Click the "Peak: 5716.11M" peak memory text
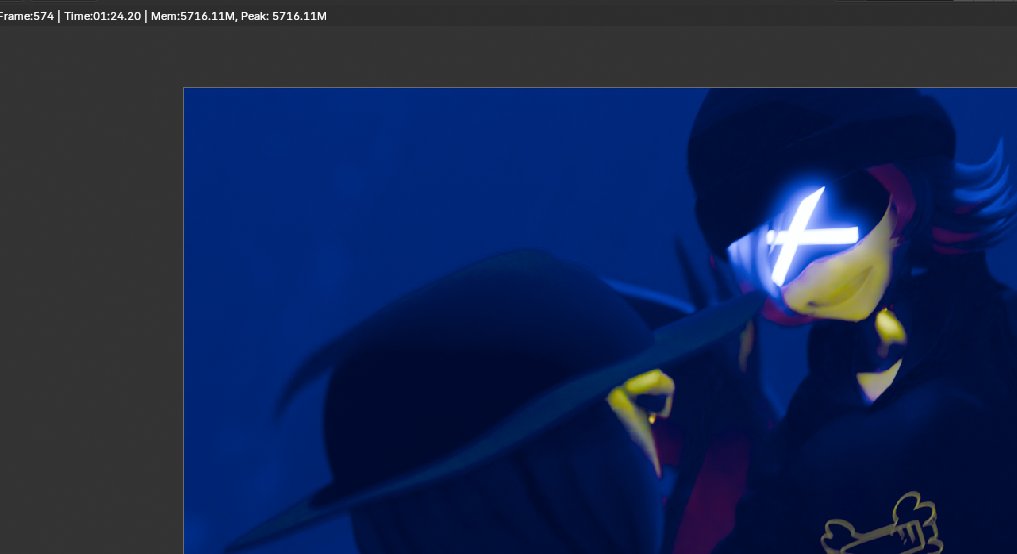The width and height of the screenshot is (1017, 554). 283,16
